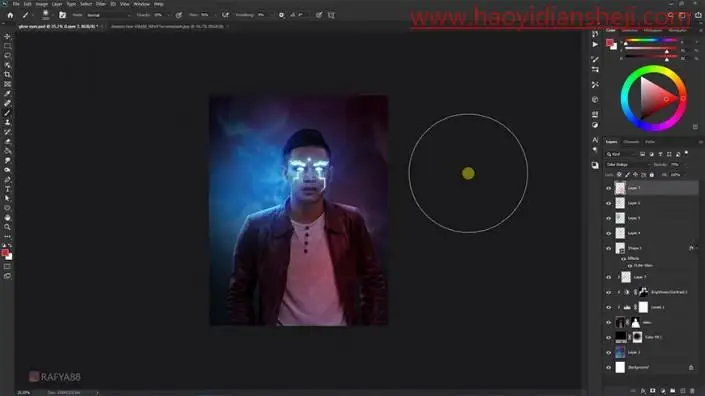
Task: Hide the Levels 1 adjustment layer
Action: click(x=609, y=307)
